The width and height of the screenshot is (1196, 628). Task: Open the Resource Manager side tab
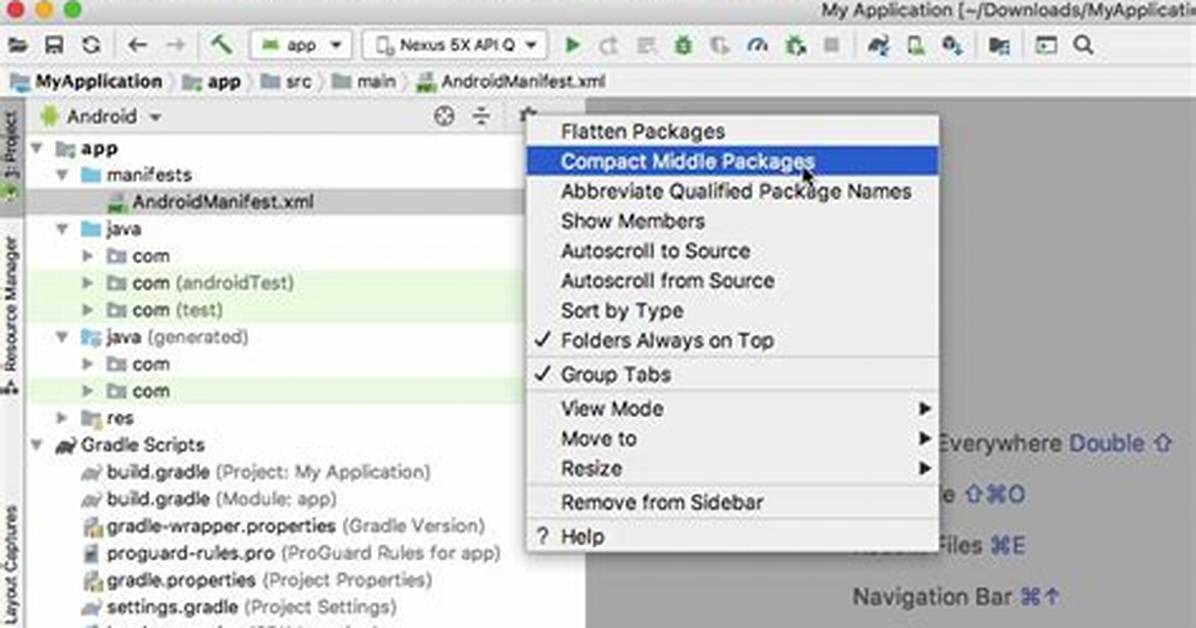pyautogui.click(x=10, y=314)
